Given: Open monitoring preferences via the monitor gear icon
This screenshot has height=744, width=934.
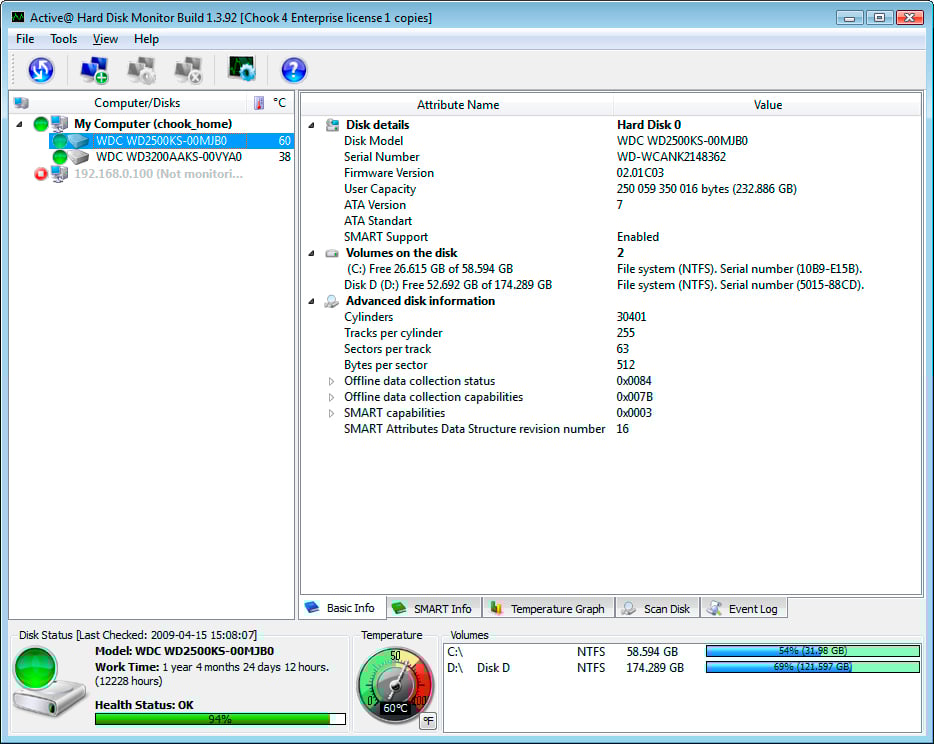Looking at the screenshot, I should 242,69.
